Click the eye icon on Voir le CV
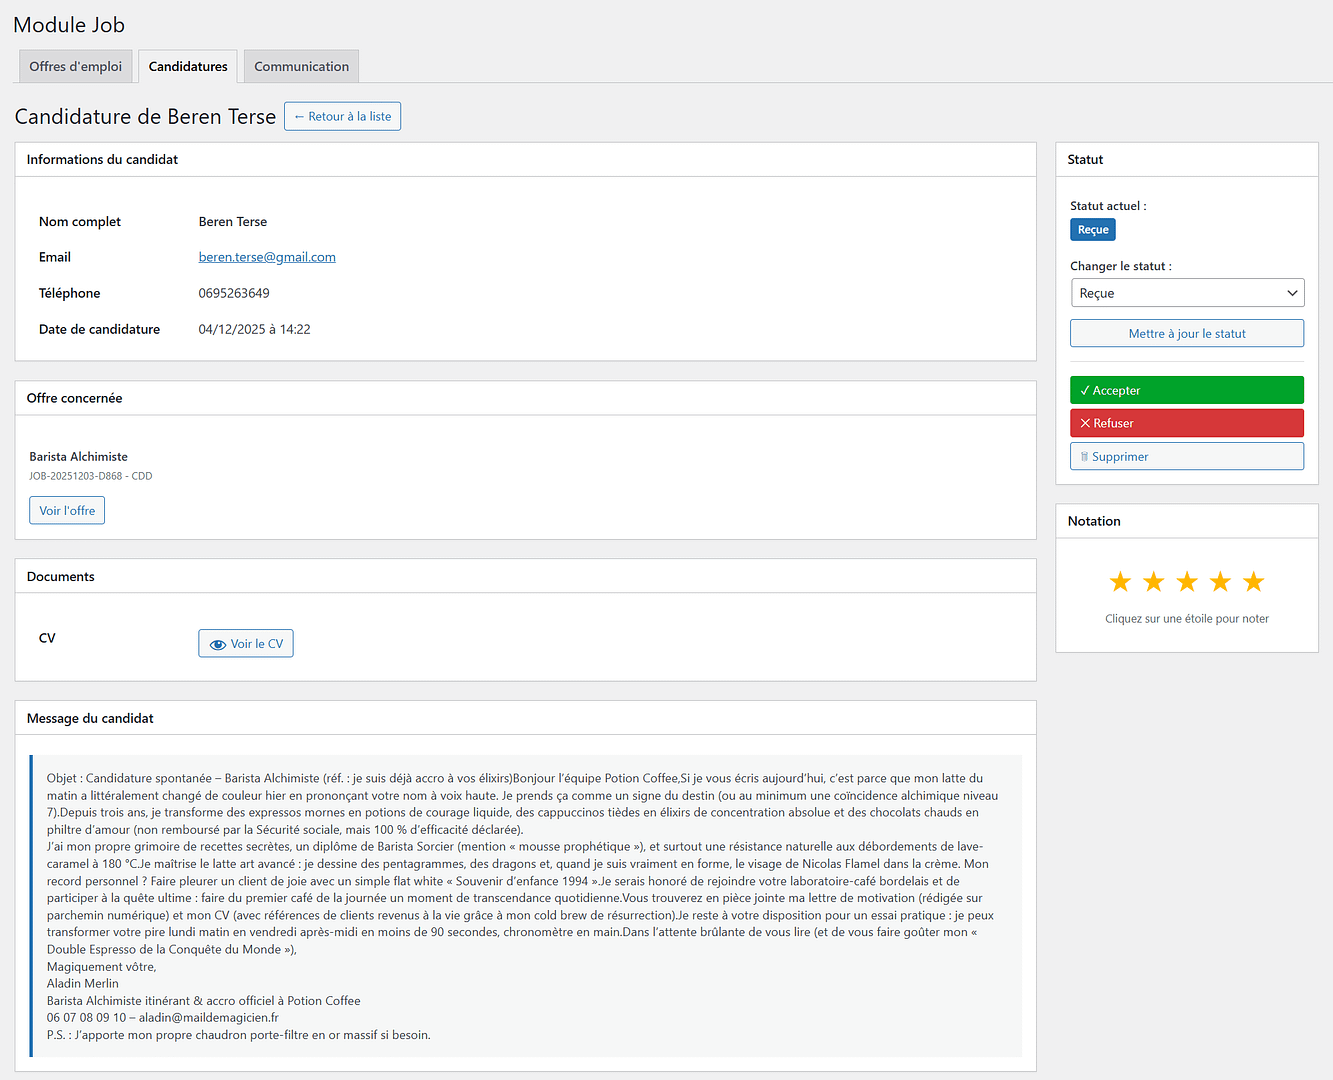 [x=217, y=645]
